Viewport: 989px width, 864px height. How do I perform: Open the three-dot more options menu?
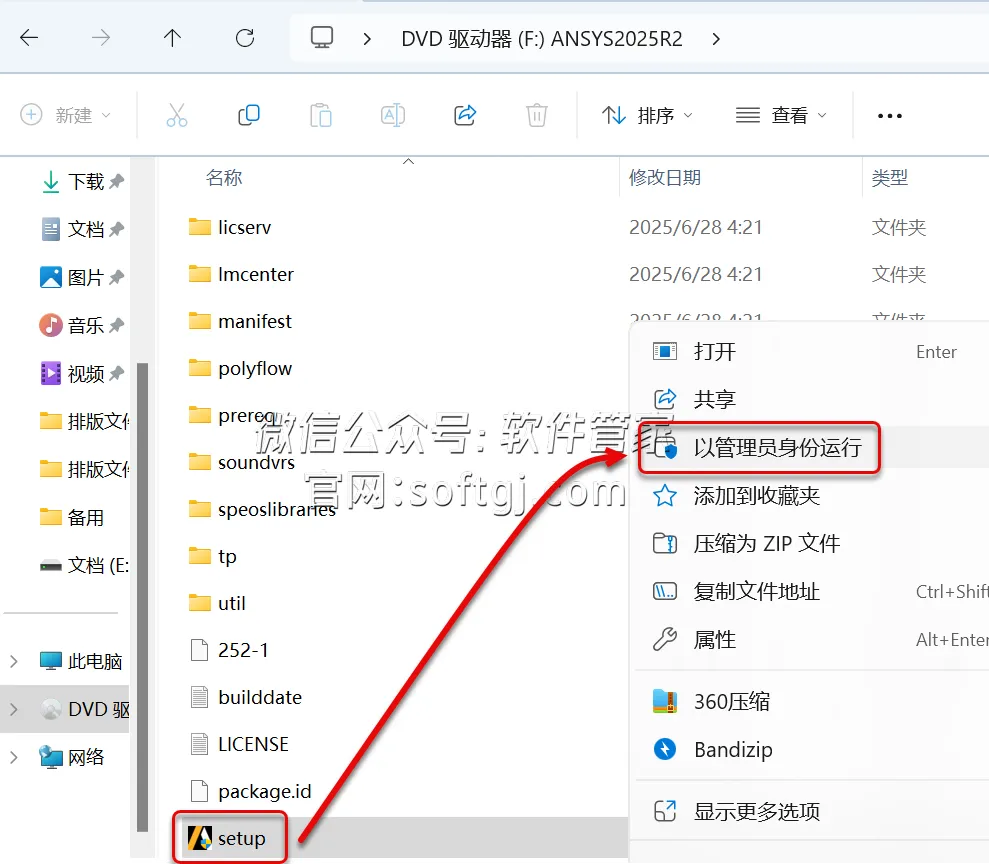click(890, 116)
